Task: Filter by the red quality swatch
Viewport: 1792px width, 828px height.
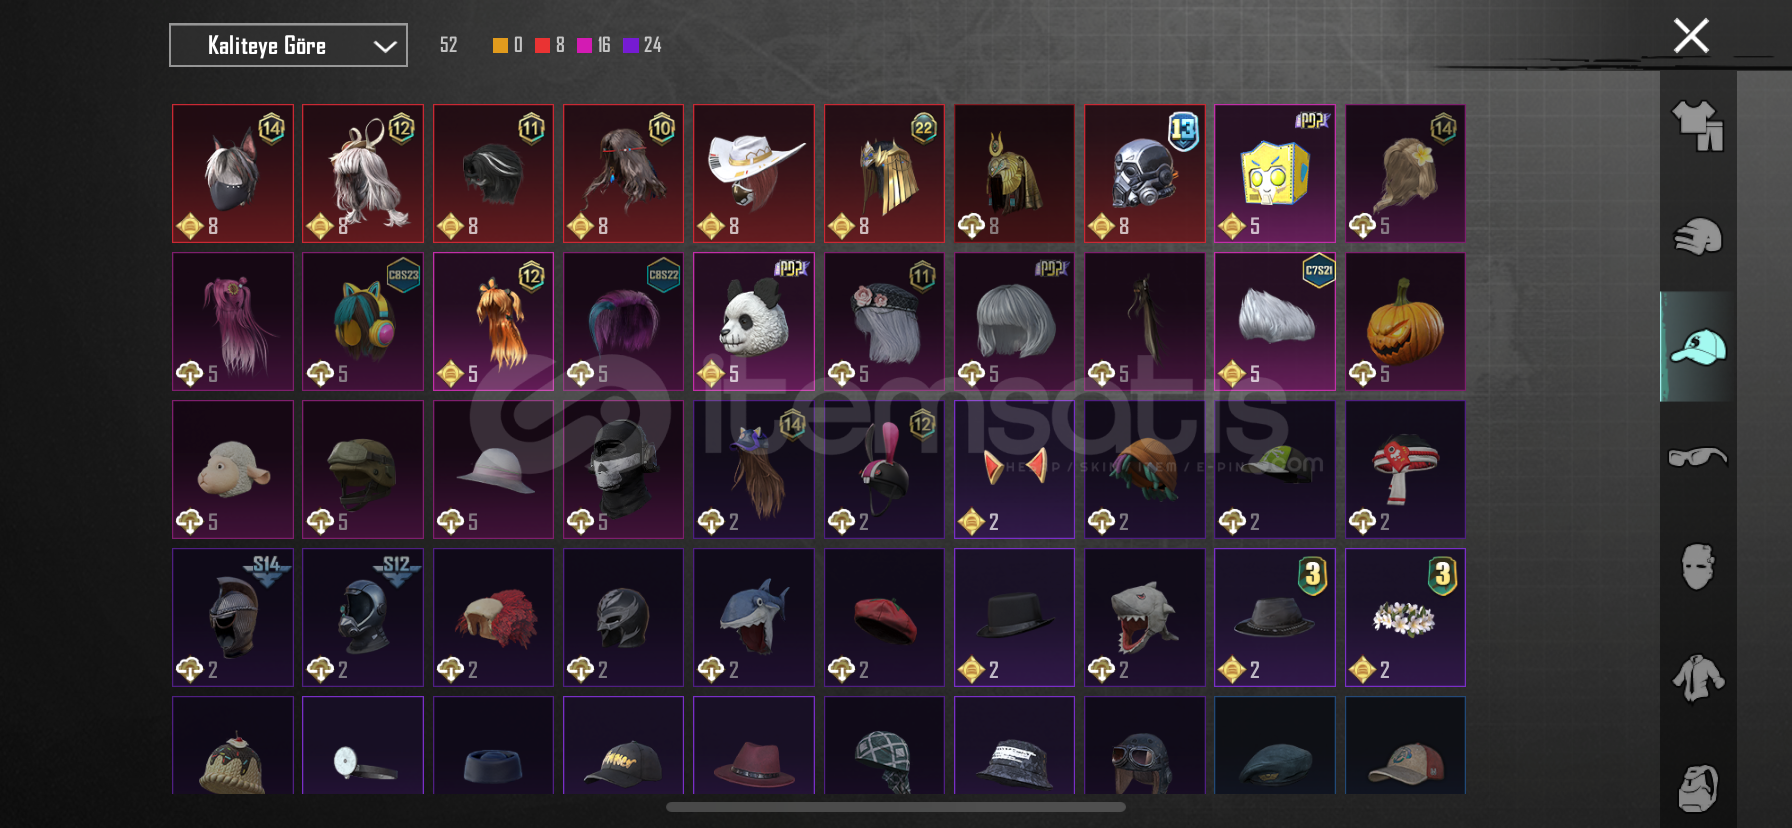Action: pos(542,45)
